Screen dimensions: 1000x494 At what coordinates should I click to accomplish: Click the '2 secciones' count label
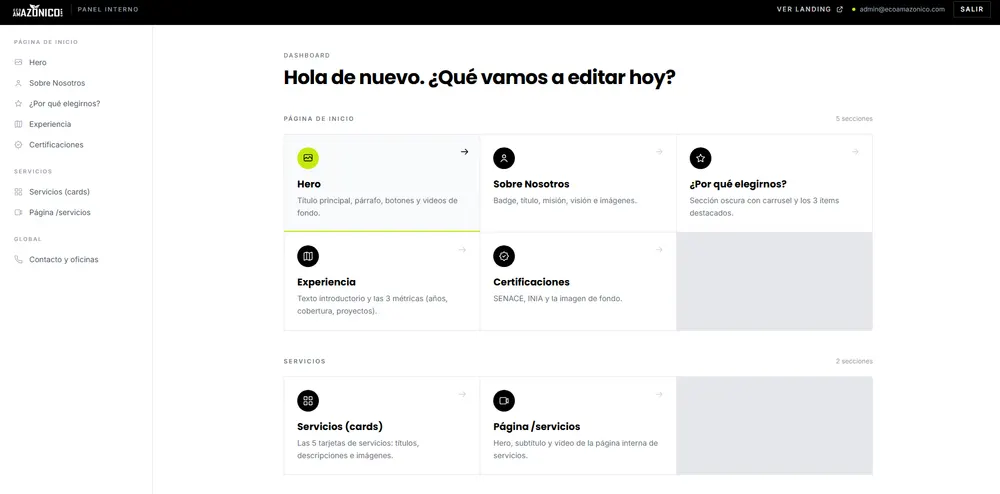click(x=854, y=361)
